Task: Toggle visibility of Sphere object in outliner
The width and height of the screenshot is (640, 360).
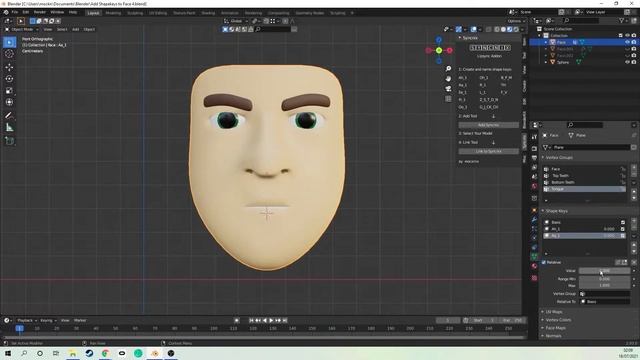Action: (627, 62)
